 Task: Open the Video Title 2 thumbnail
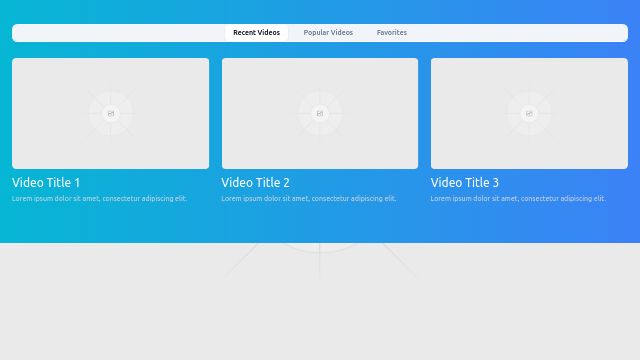point(320,113)
